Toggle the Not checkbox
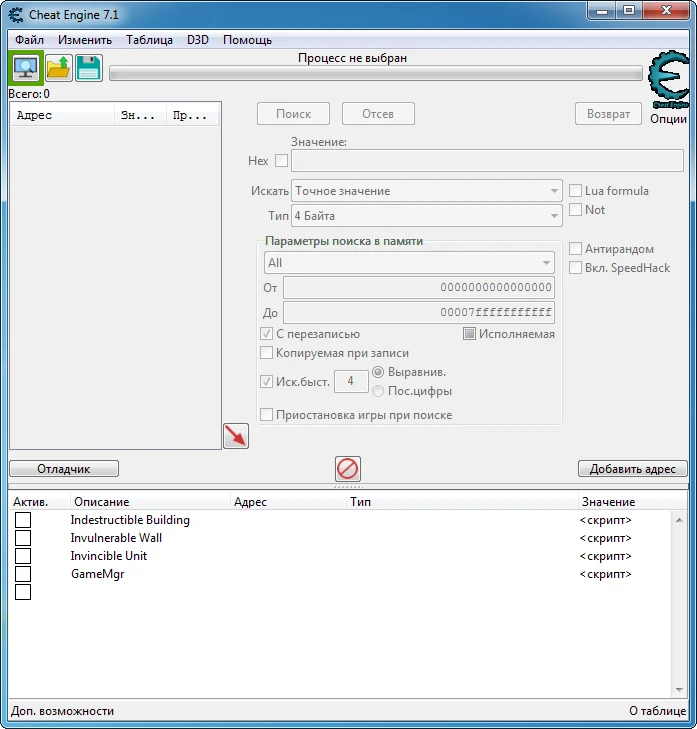697x729 pixels. 575,210
